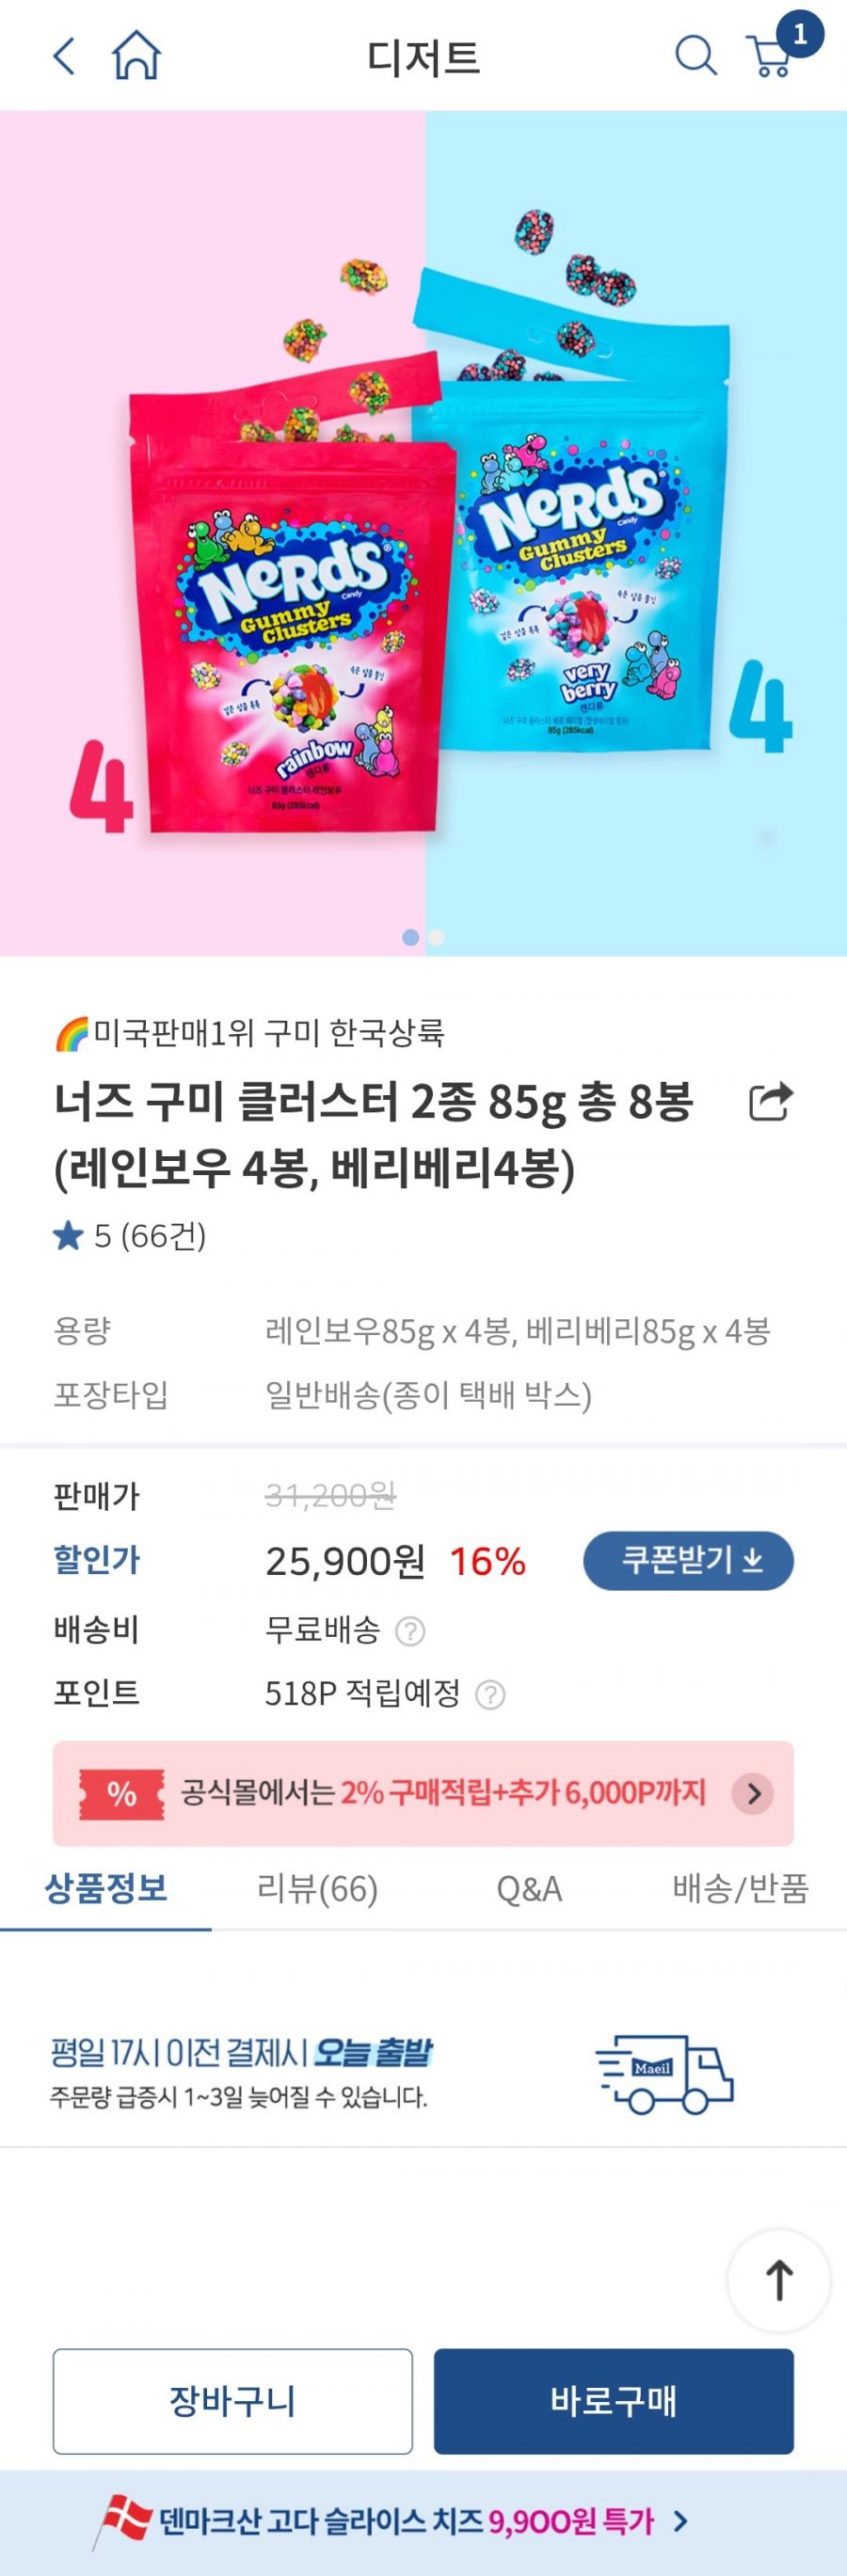Open points accrual help icon
The width and height of the screenshot is (847, 2576).
point(490,1694)
